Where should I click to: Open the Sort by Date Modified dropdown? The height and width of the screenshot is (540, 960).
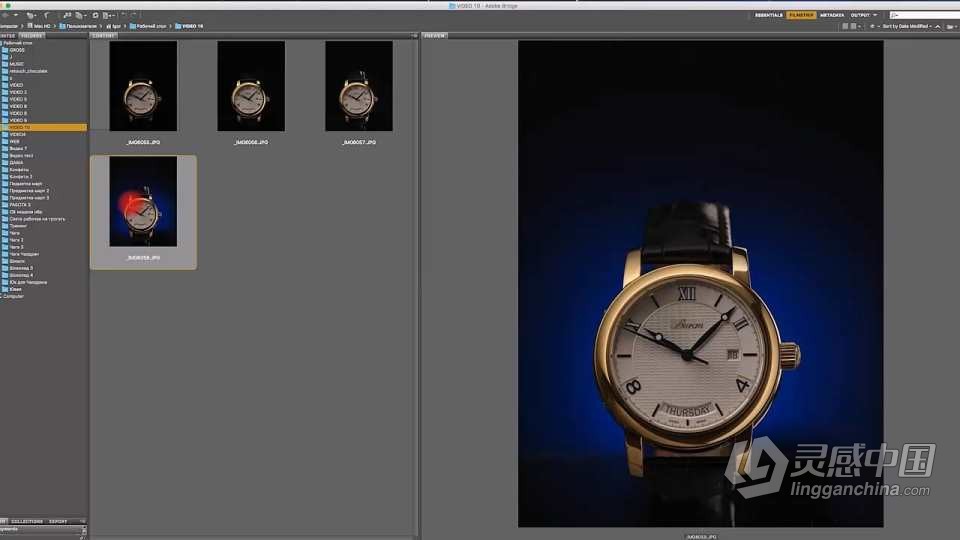click(x=907, y=26)
